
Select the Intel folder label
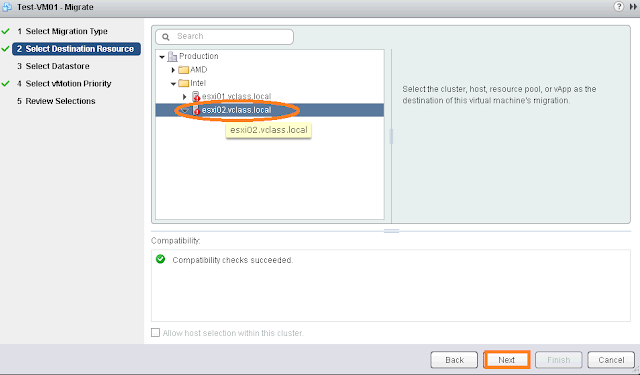click(198, 83)
